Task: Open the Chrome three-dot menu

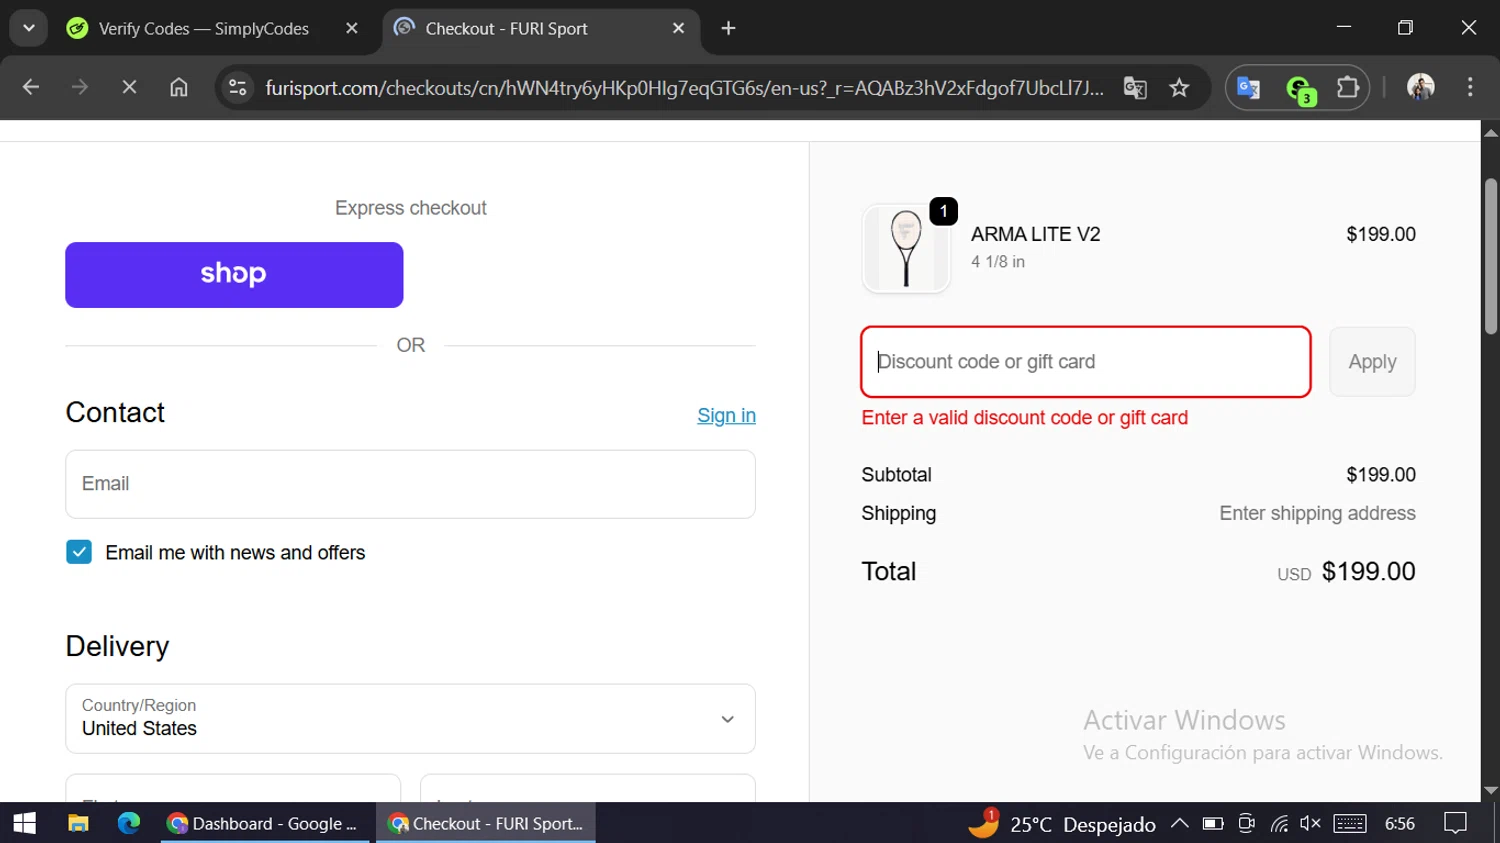Action: click(x=1470, y=88)
